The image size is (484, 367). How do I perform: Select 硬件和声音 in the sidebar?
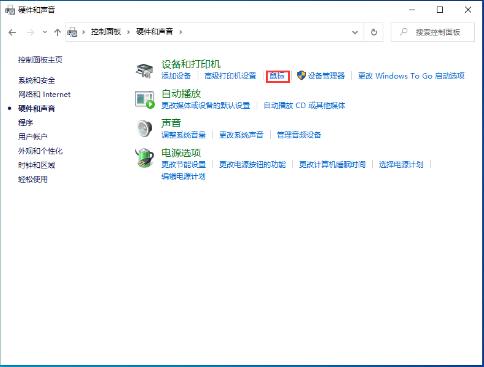[x=37, y=109]
